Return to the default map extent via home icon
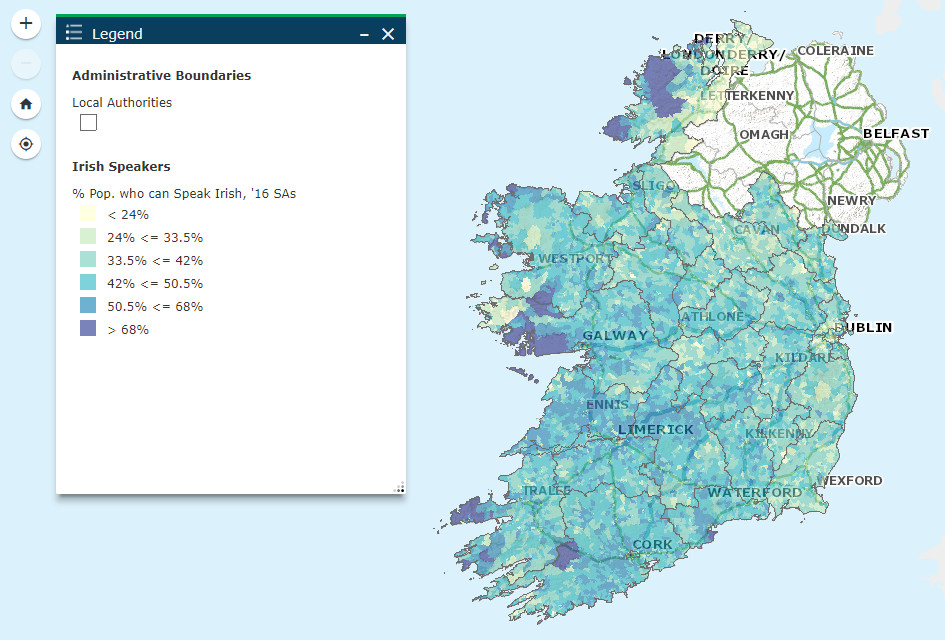945x640 pixels. click(x=26, y=104)
